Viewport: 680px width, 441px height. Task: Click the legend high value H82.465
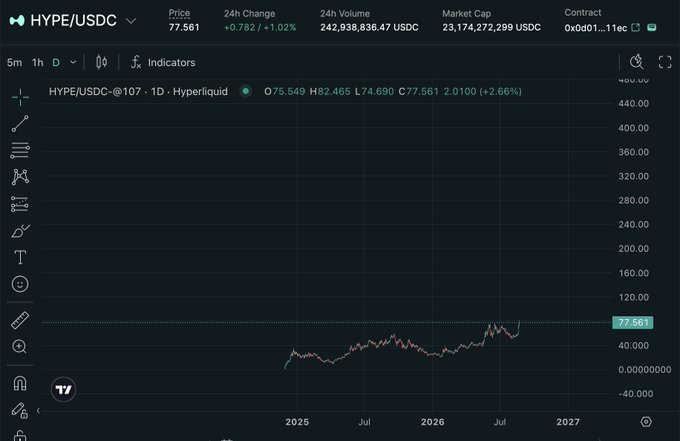click(330, 91)
